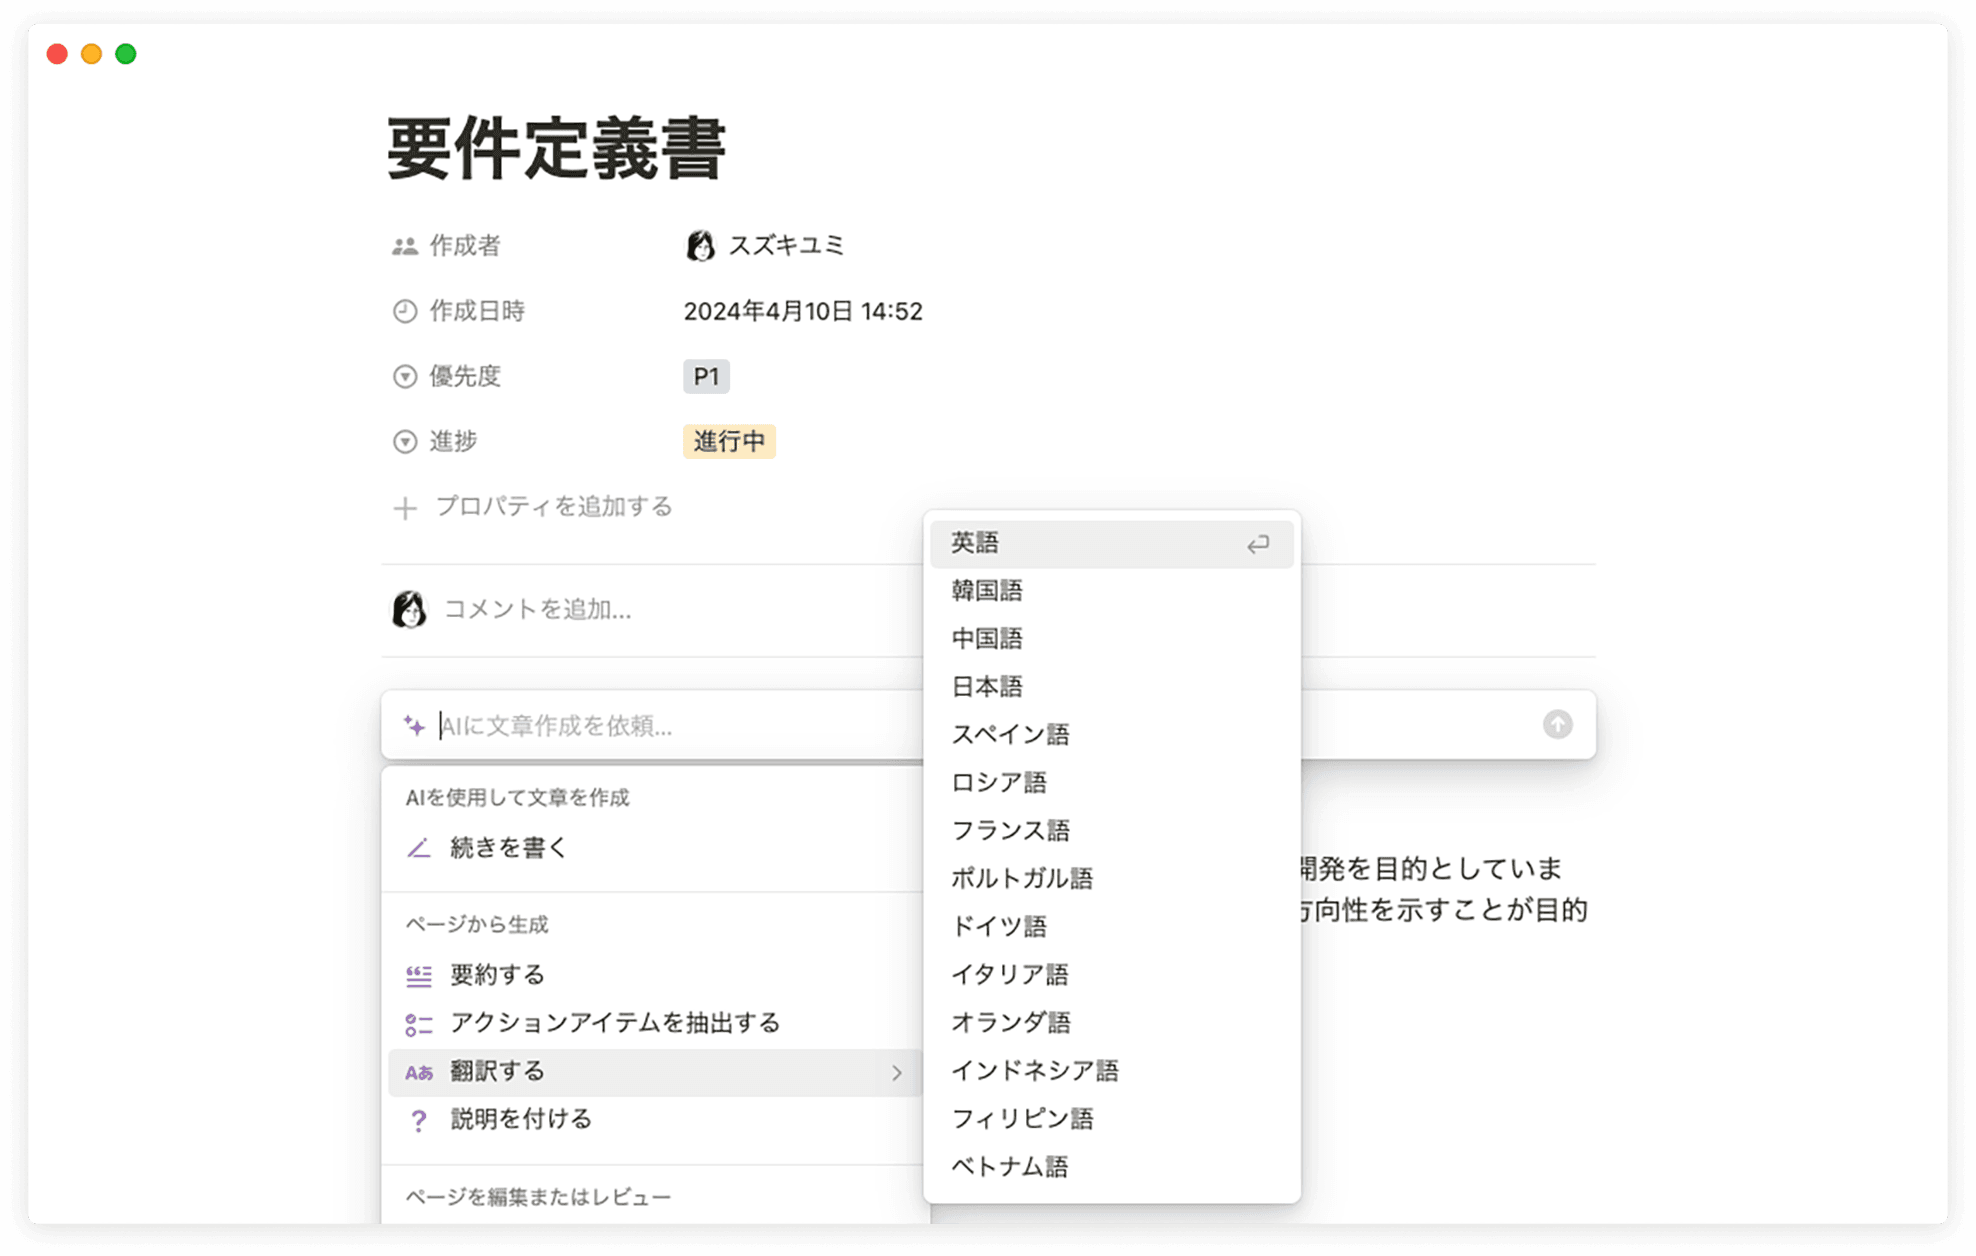Image resolution: width=1976 pixels, height=1256 pixels.
Task: Click プロパティを追加する to add a property
Action: point(555,506)
